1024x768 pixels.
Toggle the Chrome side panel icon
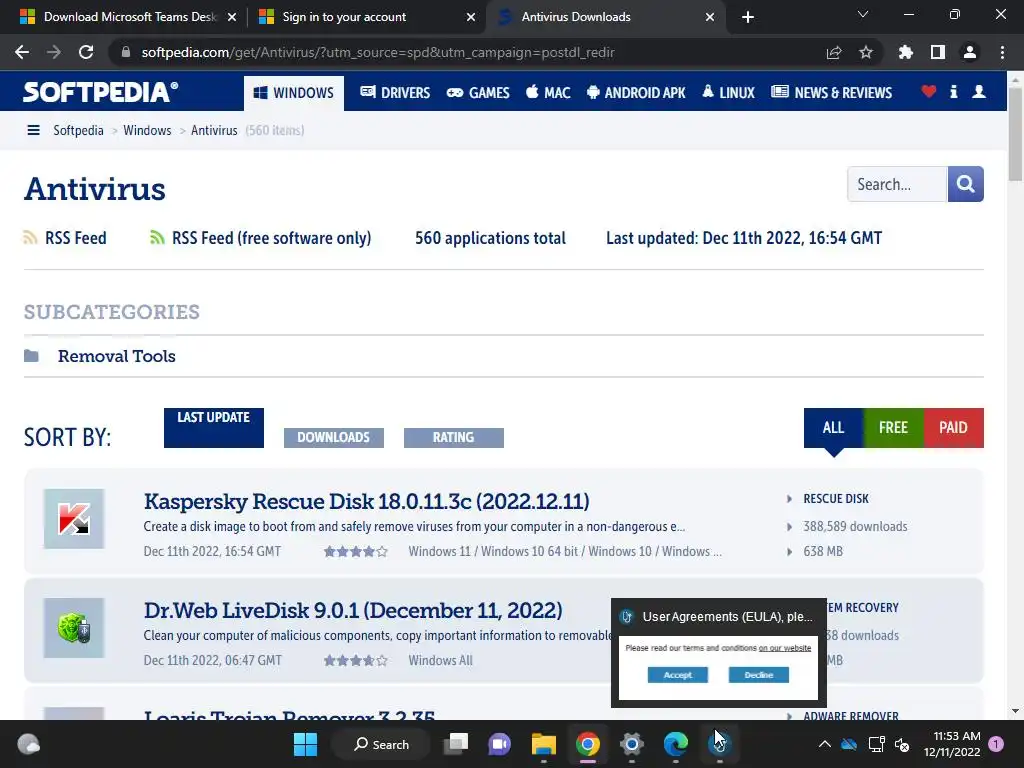(x=937, y=52)
